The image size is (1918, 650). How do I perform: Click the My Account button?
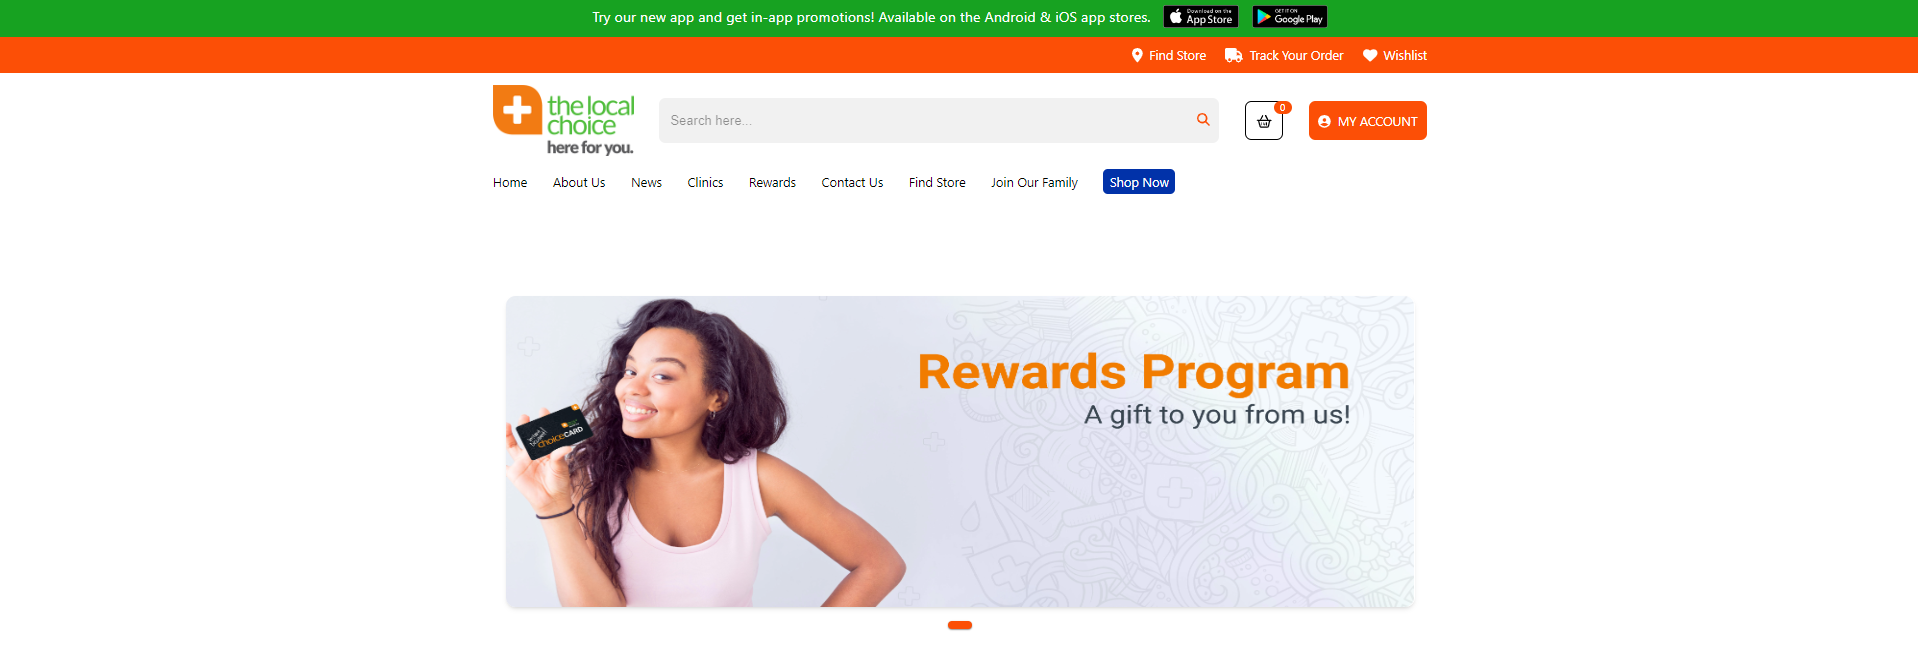pyautogui.click(x=1367, y=121)
